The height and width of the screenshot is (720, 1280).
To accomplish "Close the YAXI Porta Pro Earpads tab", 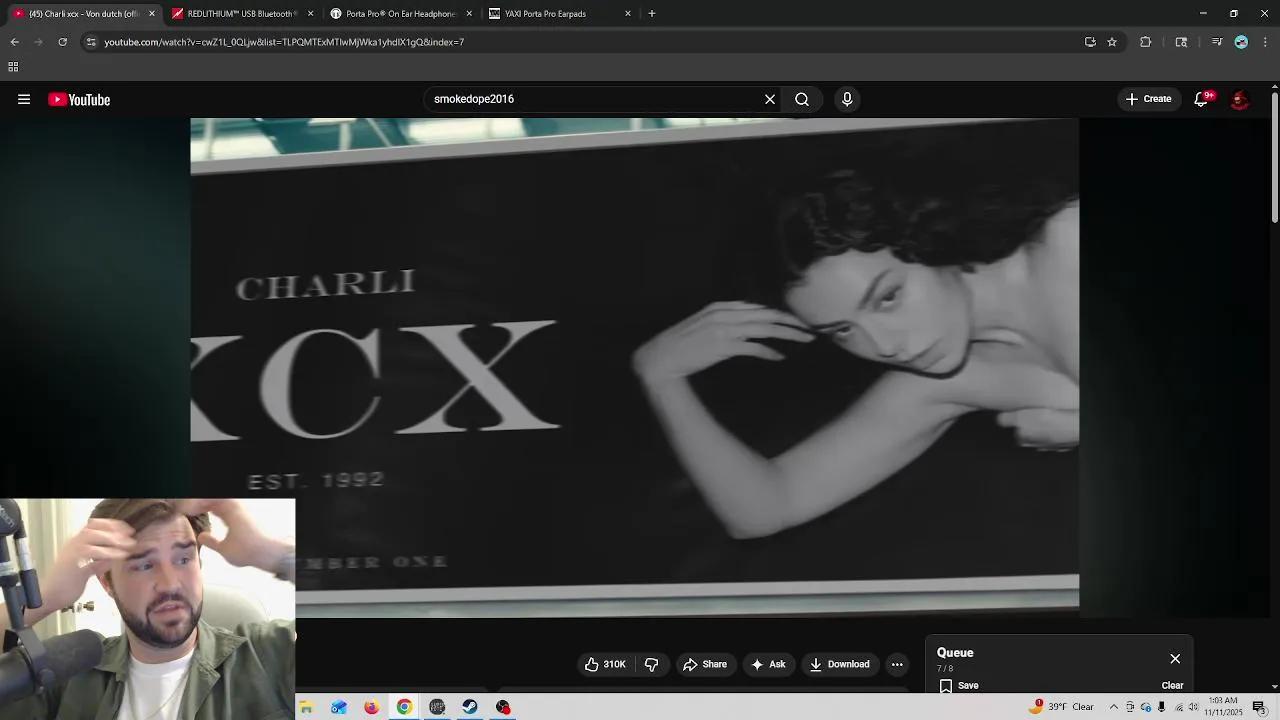I will (628, 14).
